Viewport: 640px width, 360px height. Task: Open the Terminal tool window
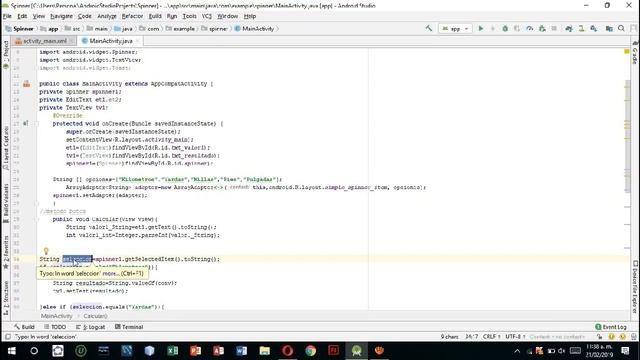coord(129,327)
